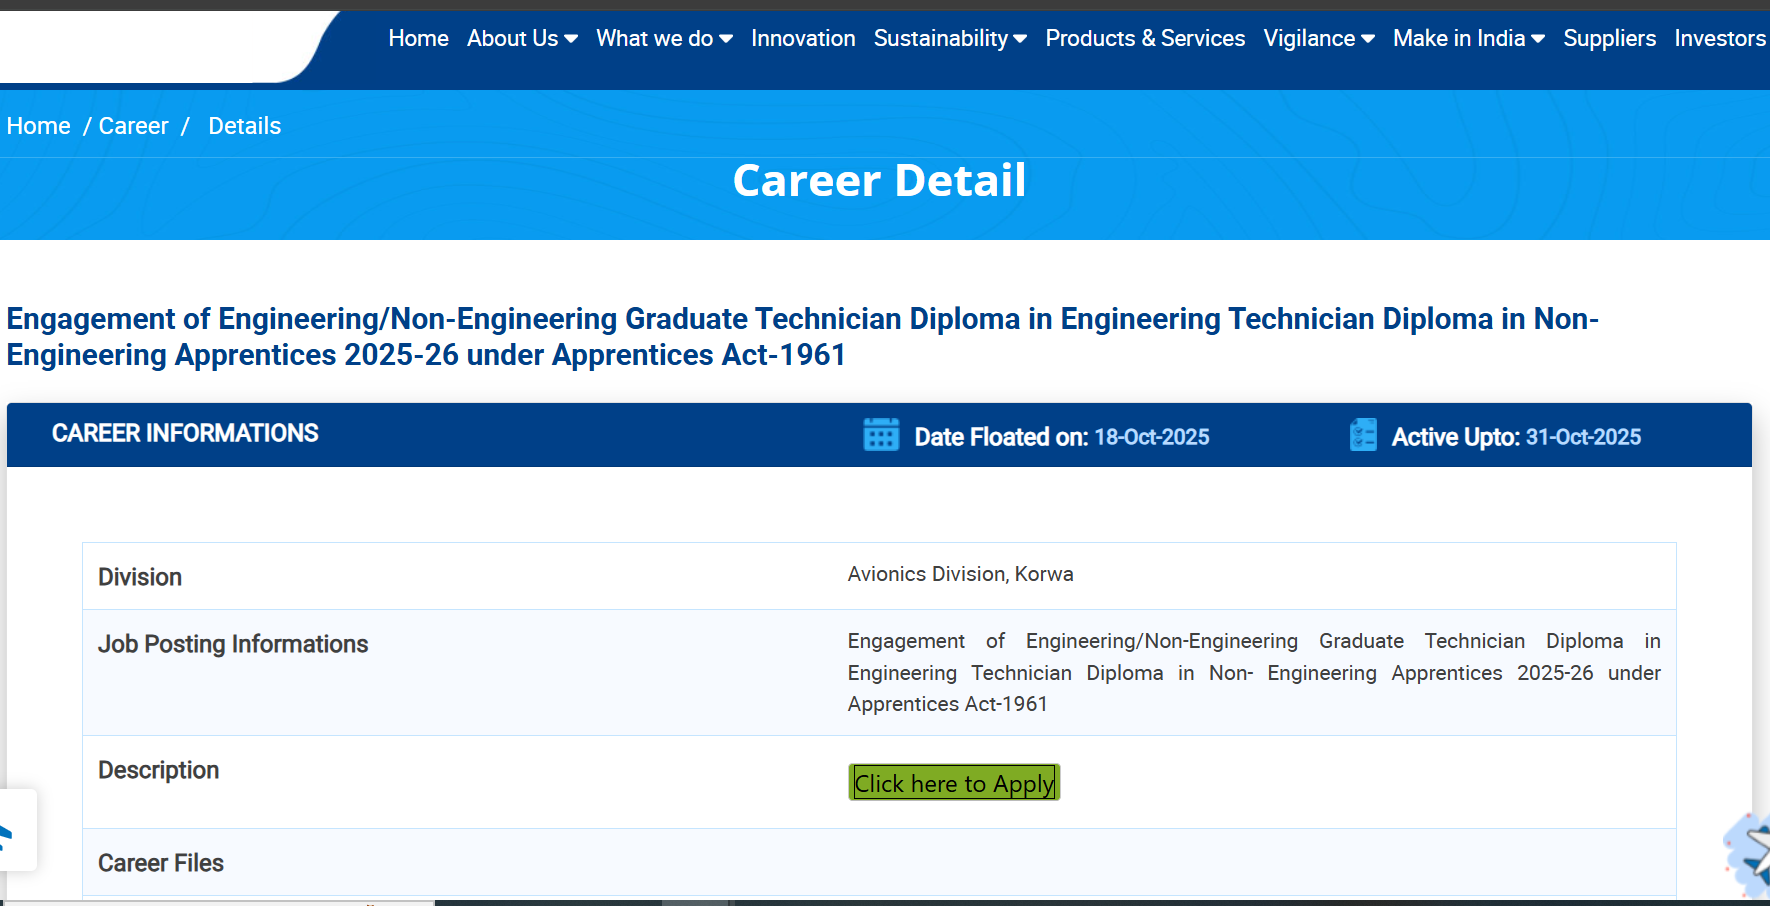Open the Investors menu item
The height and width of the screenshot is (906, 1770).
pos(1719,38)
